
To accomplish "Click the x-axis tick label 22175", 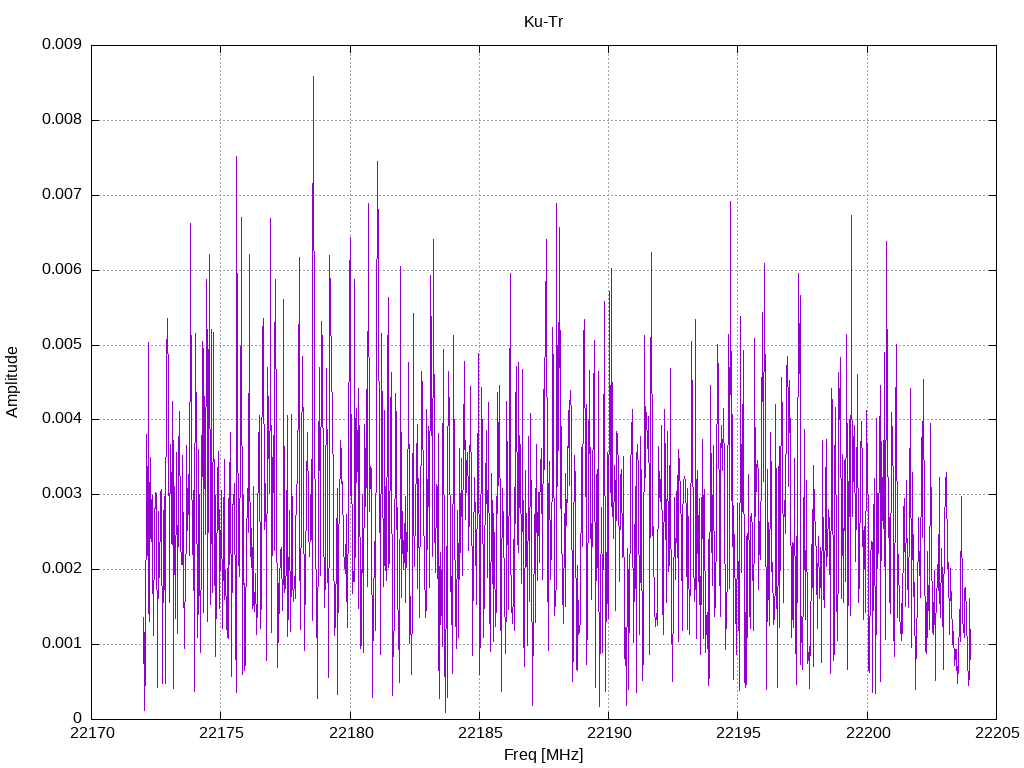I will [x=221, y=733].
